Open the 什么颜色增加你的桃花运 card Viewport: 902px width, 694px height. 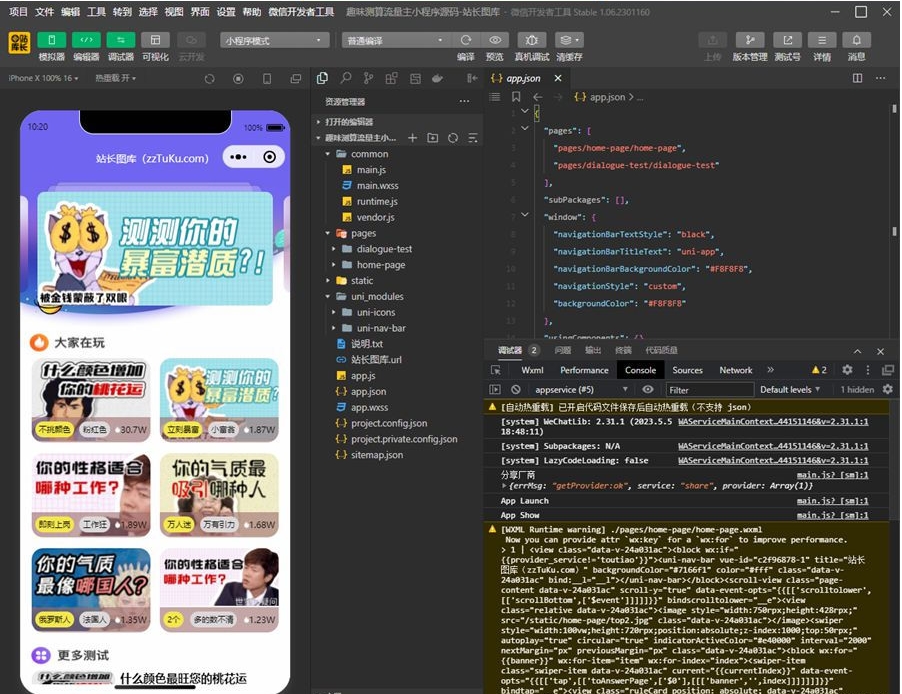(x=91, y=399)
